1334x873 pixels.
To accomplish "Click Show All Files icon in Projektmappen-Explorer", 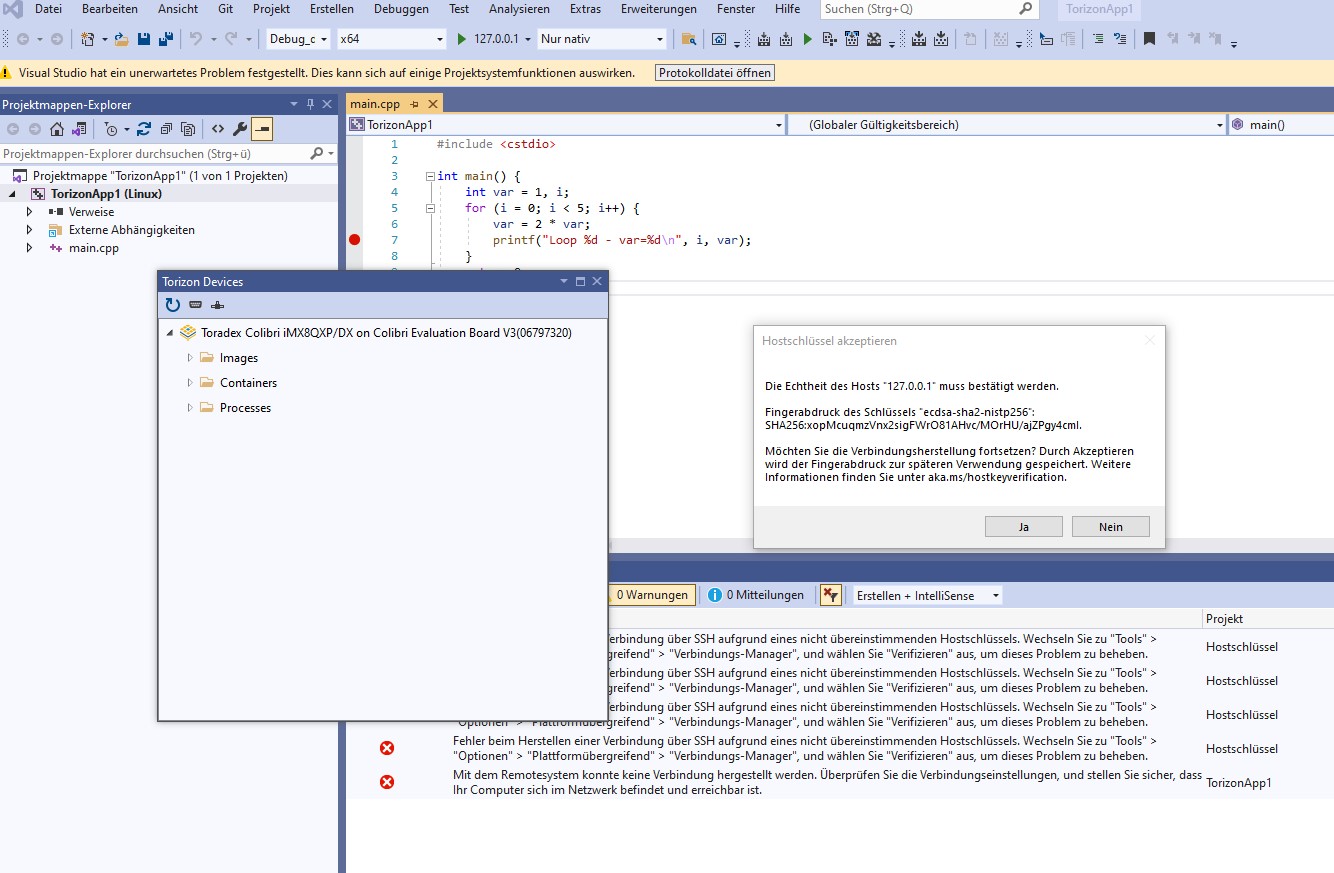I will tap(188, 129).
